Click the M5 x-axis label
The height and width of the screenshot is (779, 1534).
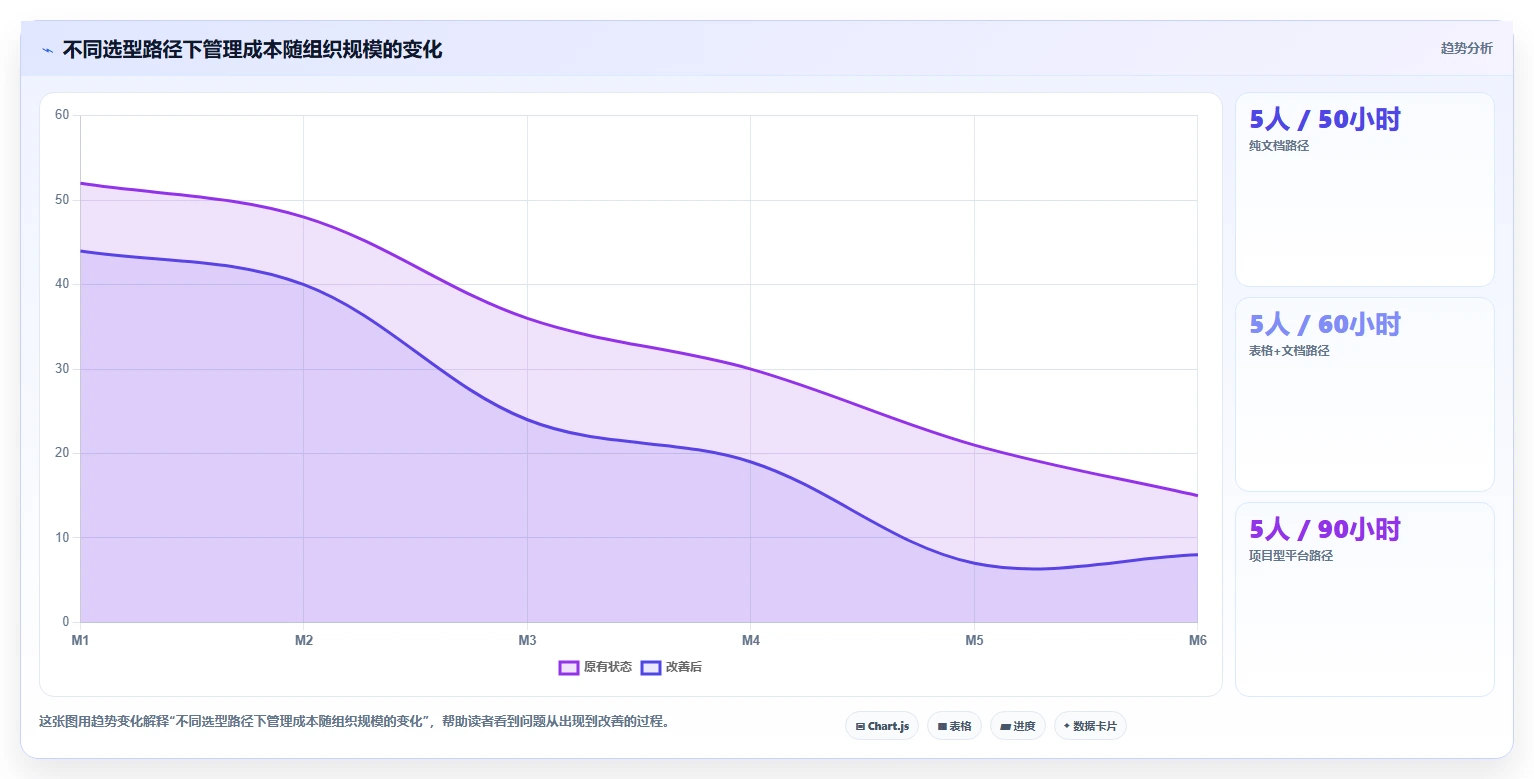tap(974, 641)
